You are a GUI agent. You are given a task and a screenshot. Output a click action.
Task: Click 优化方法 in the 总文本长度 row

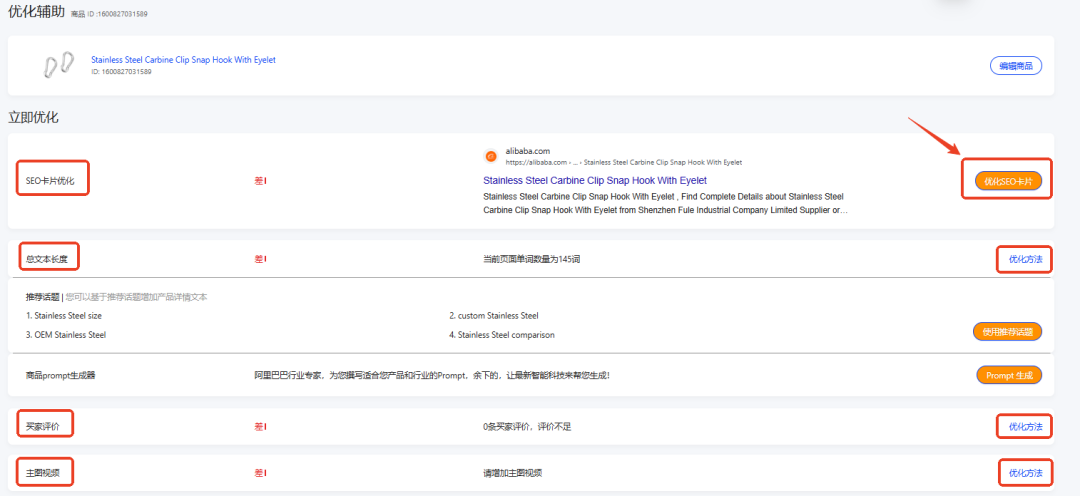coord(1024,259)
